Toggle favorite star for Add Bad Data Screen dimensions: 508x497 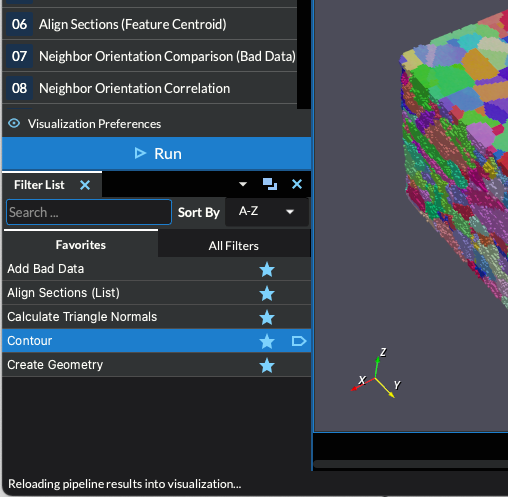click(x=267, y=269)
